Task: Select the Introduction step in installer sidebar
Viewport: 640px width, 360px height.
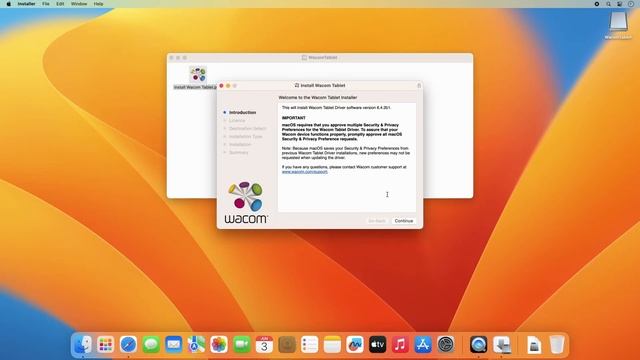Action: [x=242, y=112]
